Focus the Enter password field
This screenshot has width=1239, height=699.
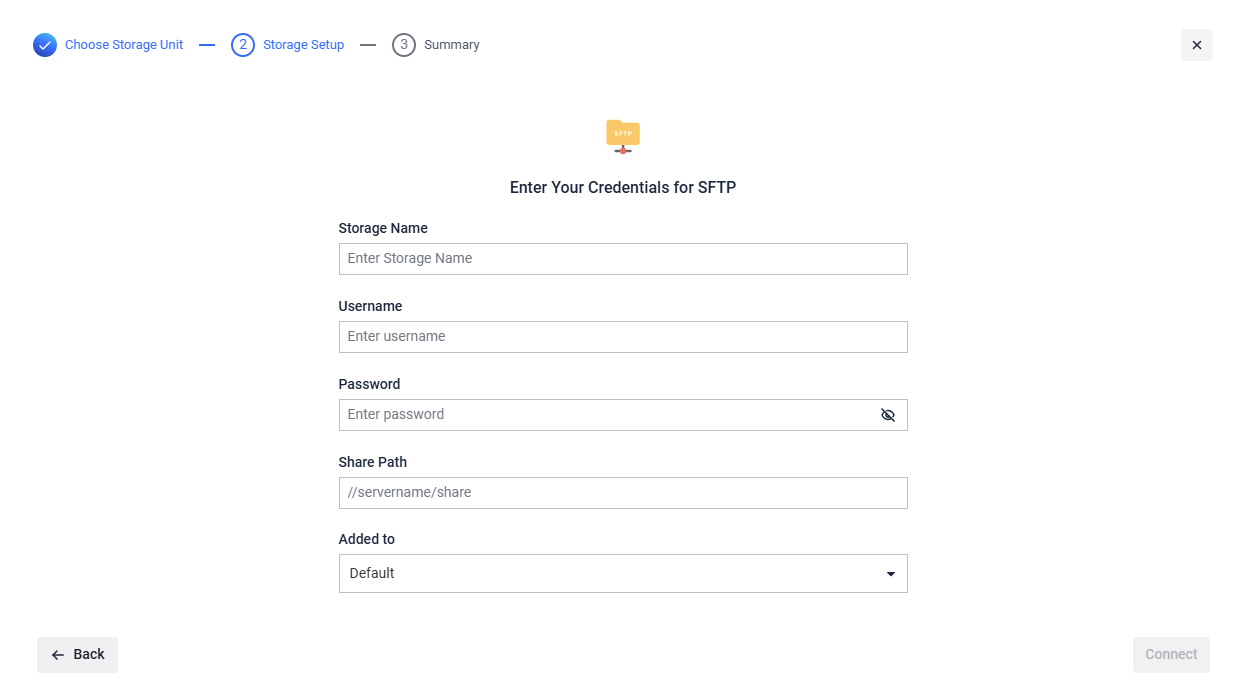[605, 415]
